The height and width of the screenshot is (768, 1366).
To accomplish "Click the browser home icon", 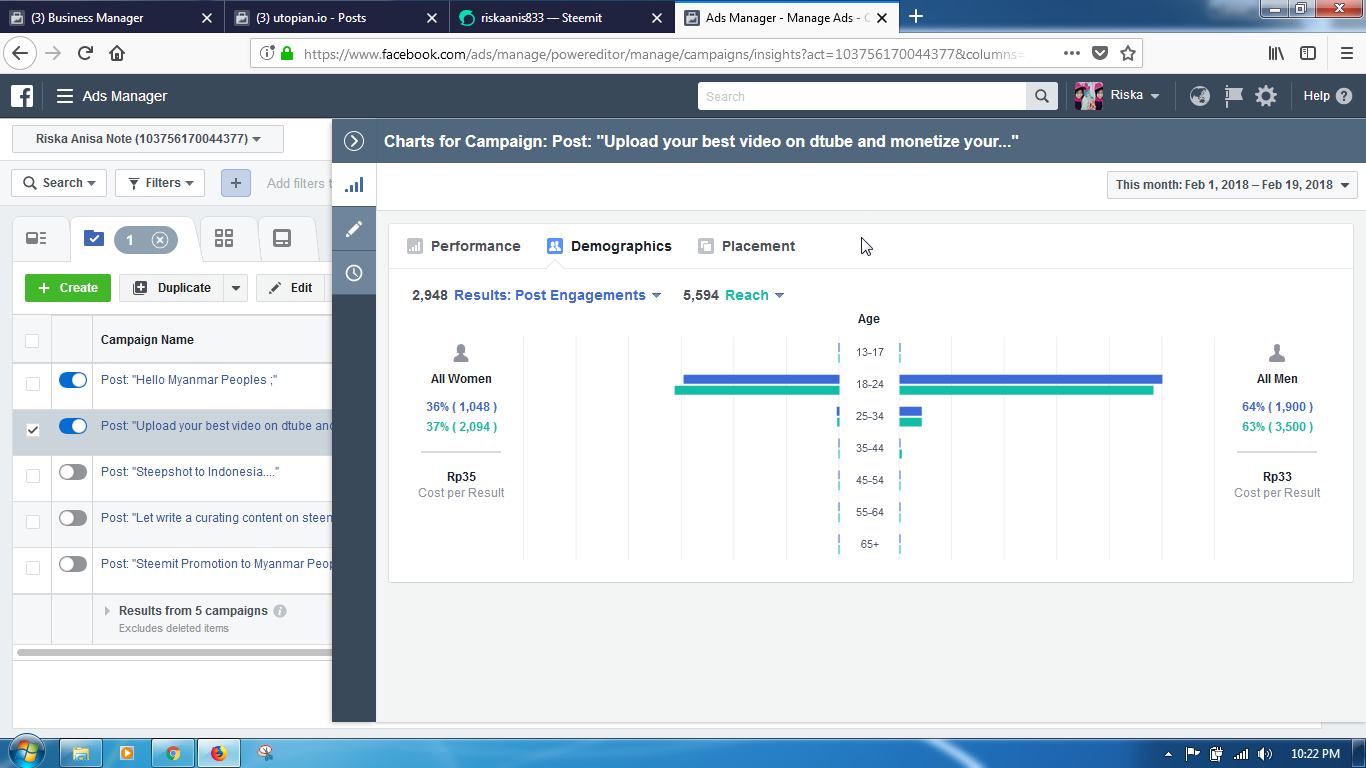I will click(117, 53).
